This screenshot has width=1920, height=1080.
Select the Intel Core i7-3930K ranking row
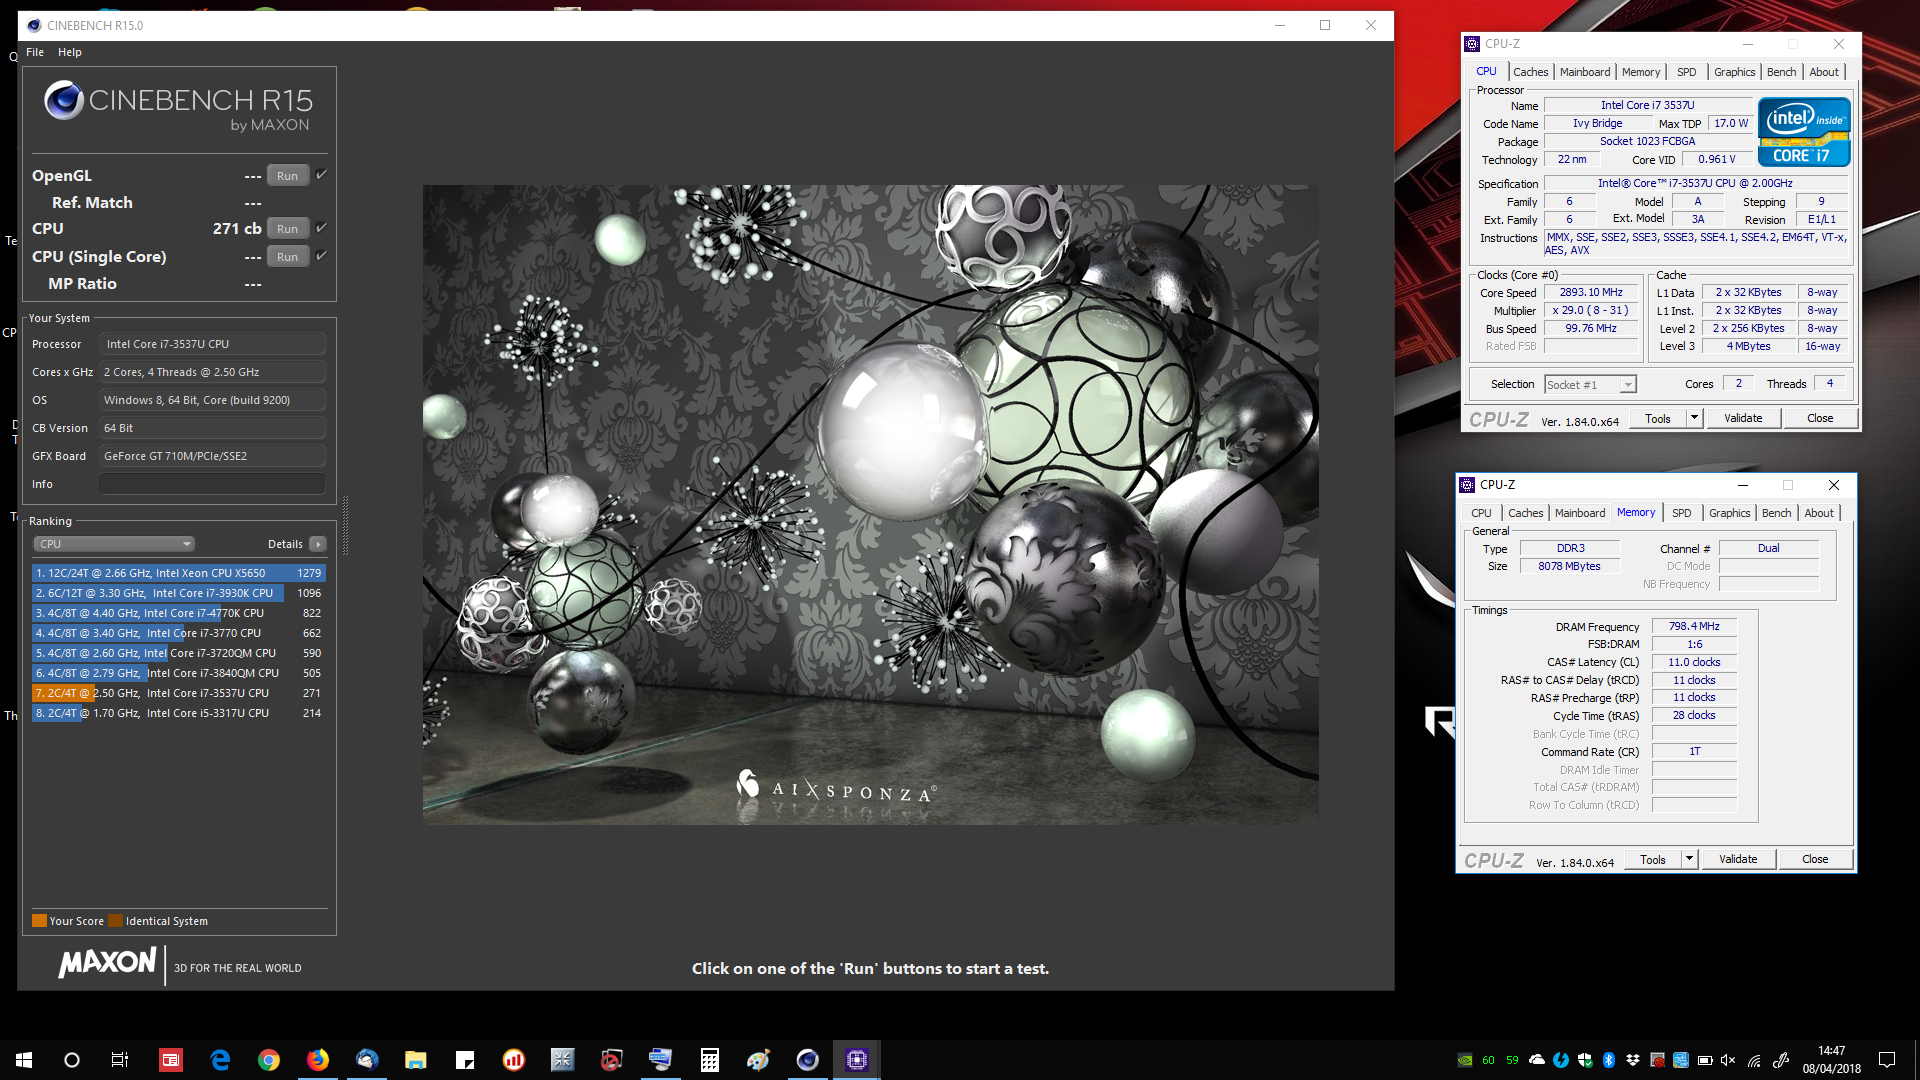point(179,593)
